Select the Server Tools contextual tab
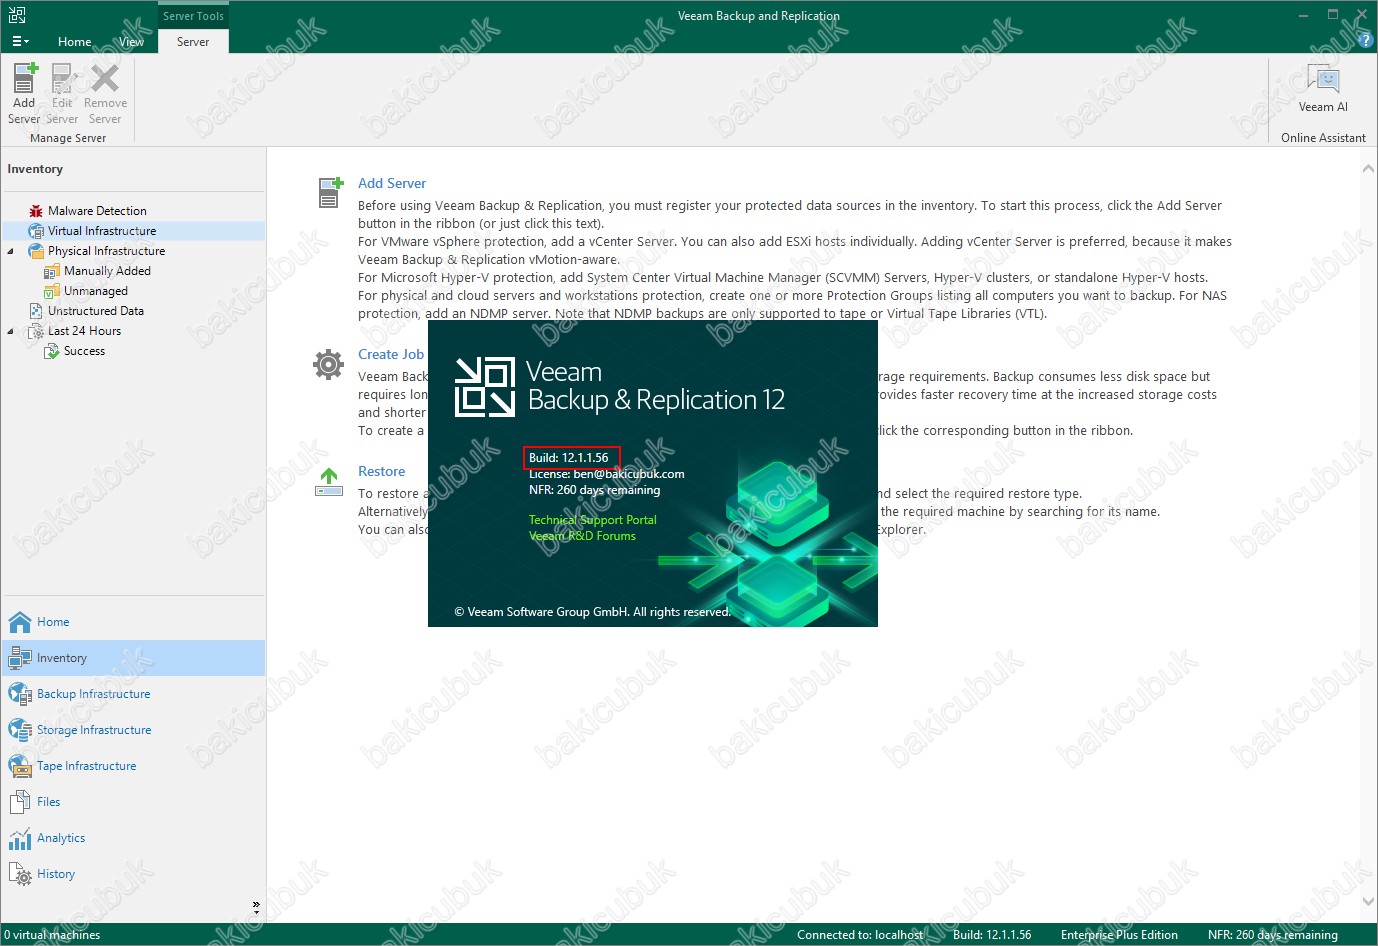The width and height of the screenshot is (1378, 946). (193, 15)
